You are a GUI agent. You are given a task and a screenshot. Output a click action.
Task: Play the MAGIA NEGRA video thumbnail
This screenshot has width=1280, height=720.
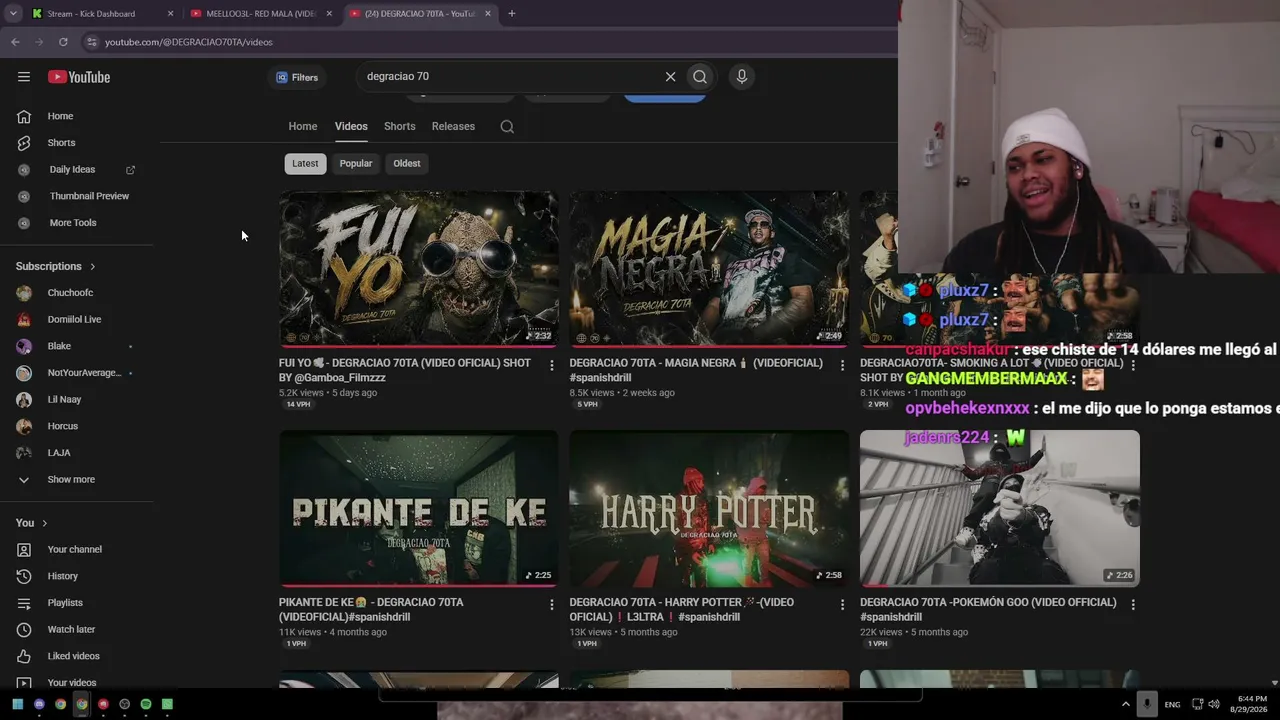click(x=709, y=269)
